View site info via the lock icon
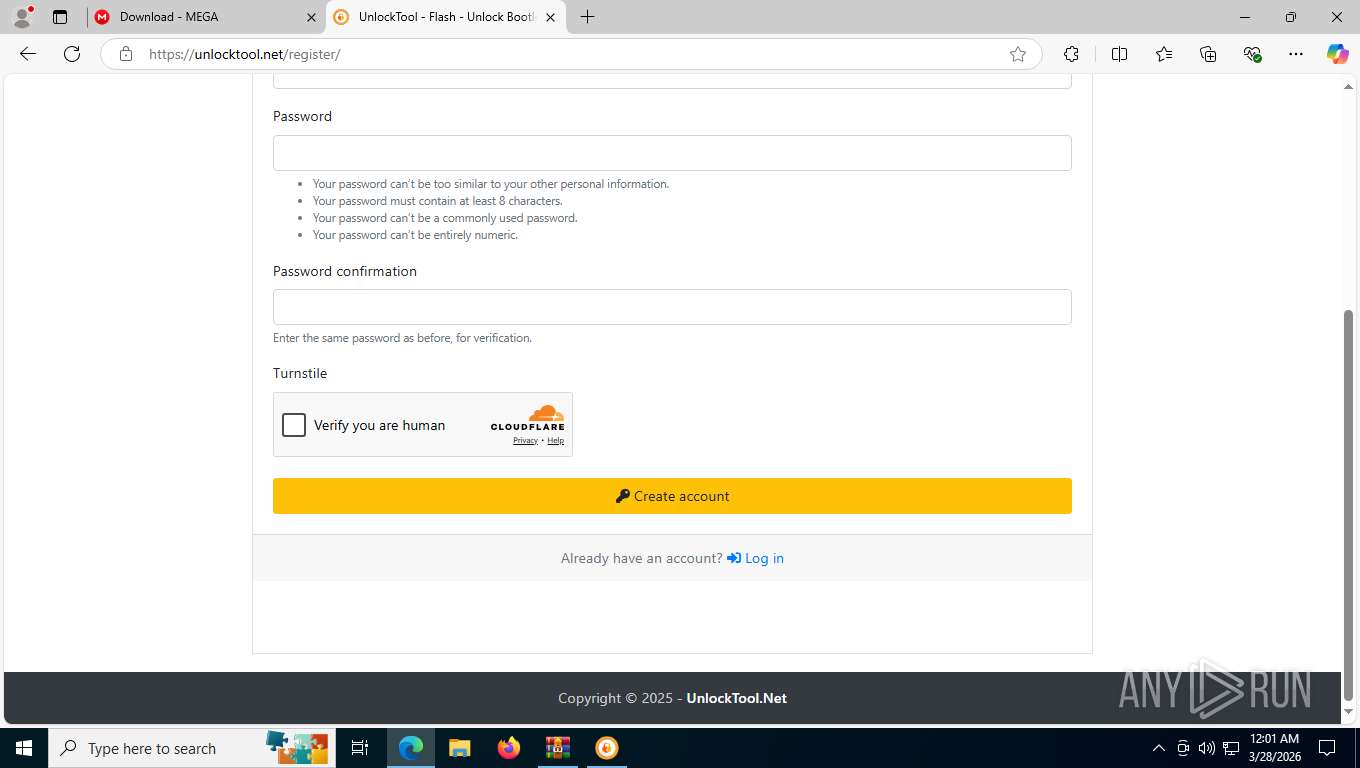Screen dimensions: 1360x768 click(126, 54)
